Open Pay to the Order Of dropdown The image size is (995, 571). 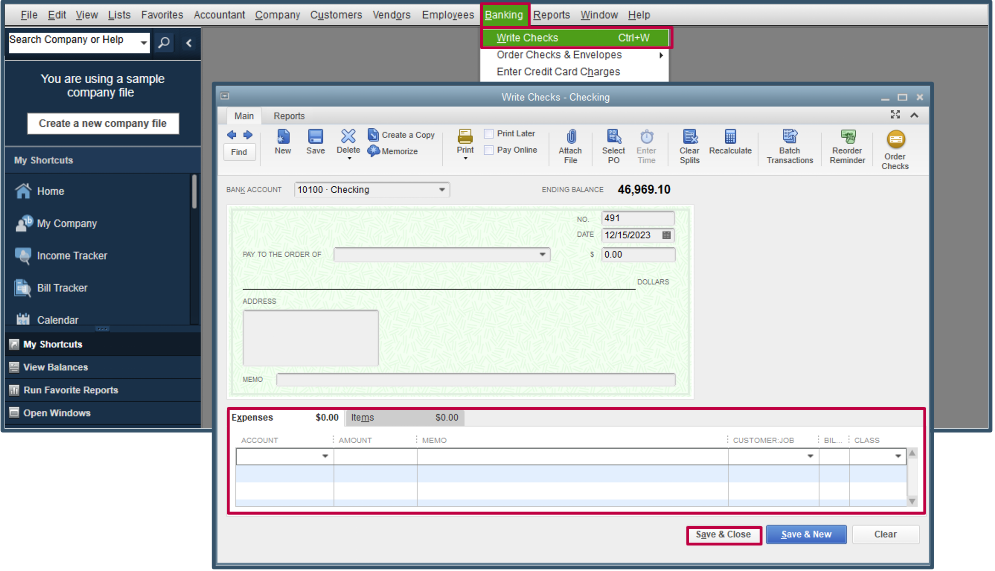click(x=543, y=254)
